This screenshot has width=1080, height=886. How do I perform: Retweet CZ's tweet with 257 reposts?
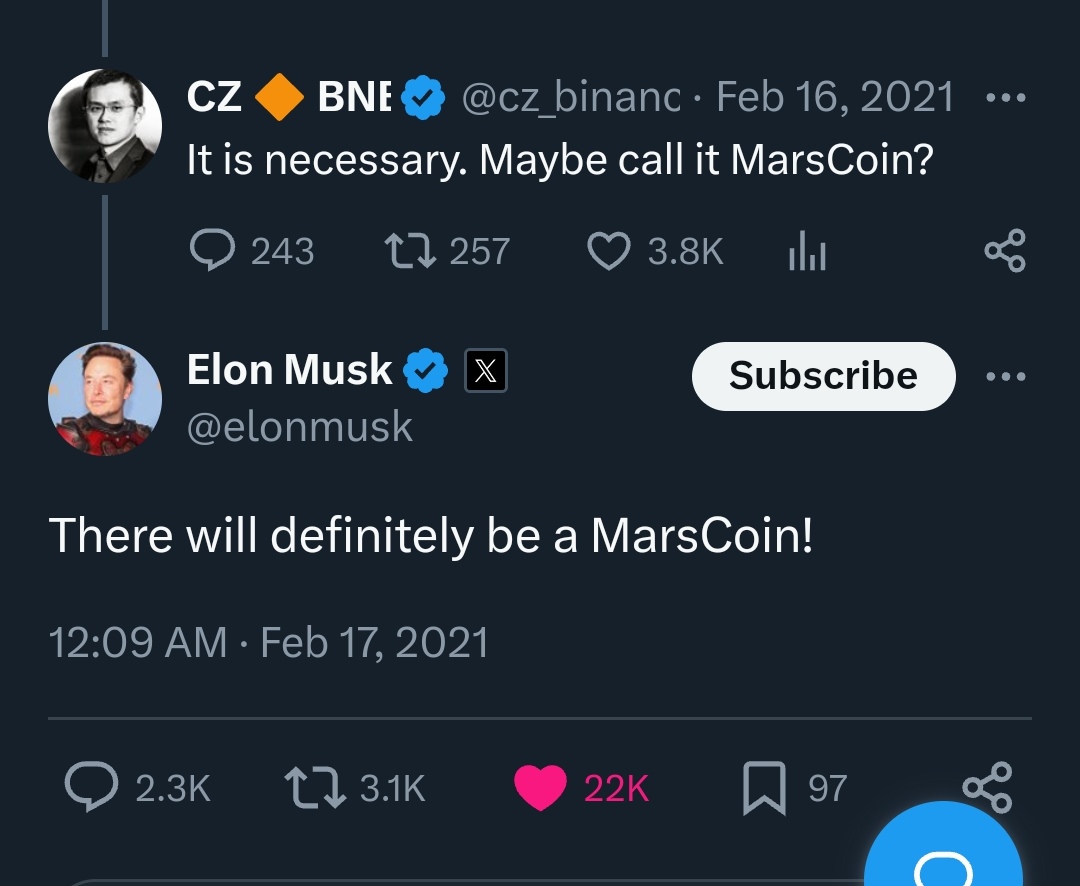pyautogui.click(x=409, y=250)
